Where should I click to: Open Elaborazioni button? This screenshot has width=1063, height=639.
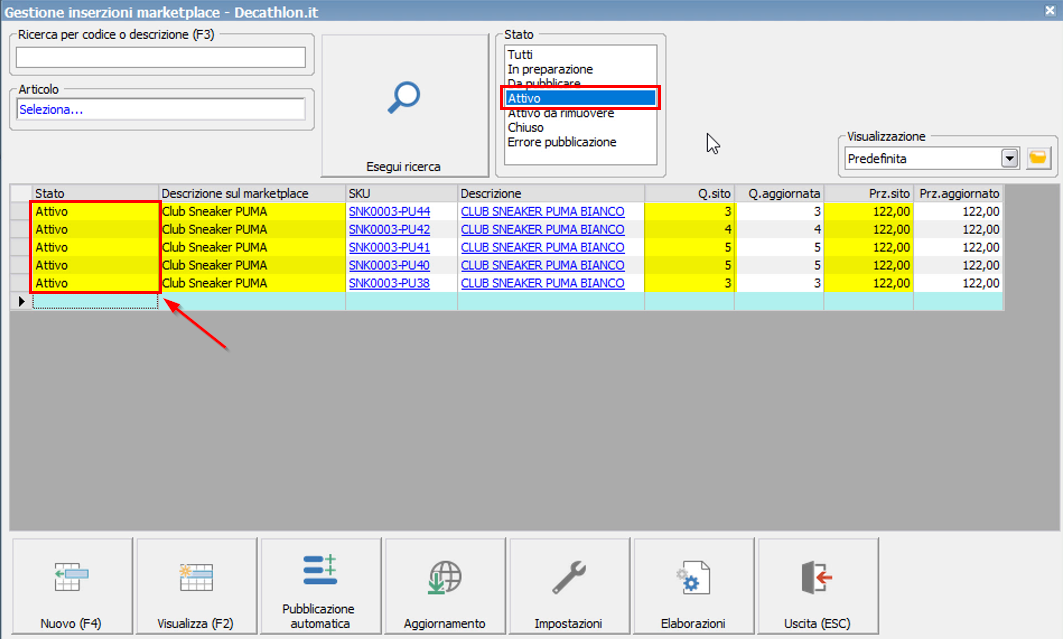click(693, 586)
